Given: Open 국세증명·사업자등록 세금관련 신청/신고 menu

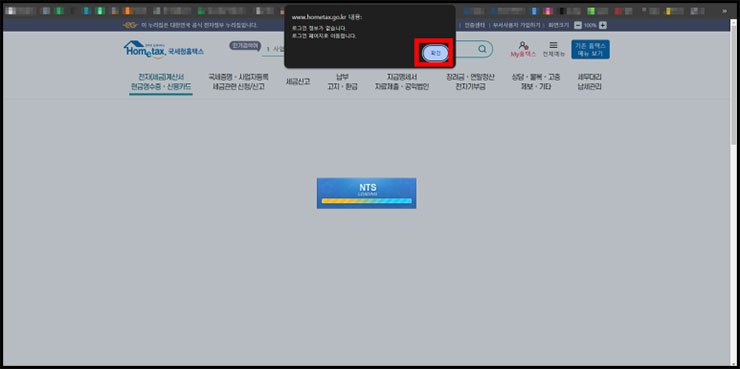Looking at the screenshot, I should coord(238,82).
